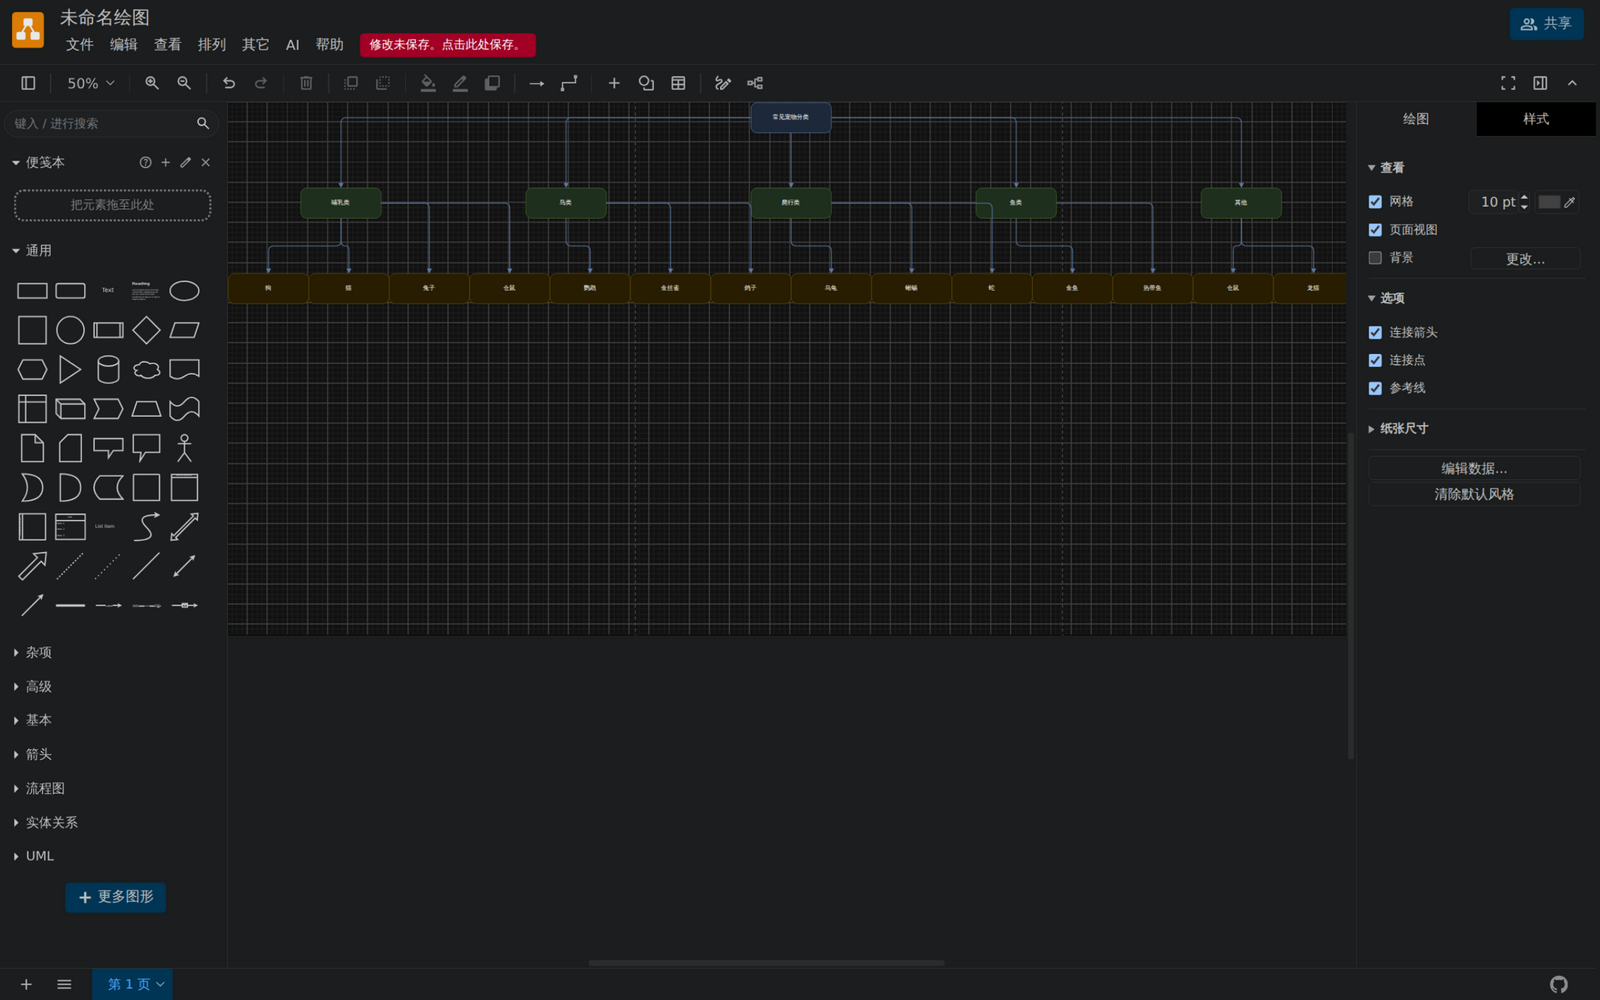Pick the diamond shape from 通用

pos(146,330)
